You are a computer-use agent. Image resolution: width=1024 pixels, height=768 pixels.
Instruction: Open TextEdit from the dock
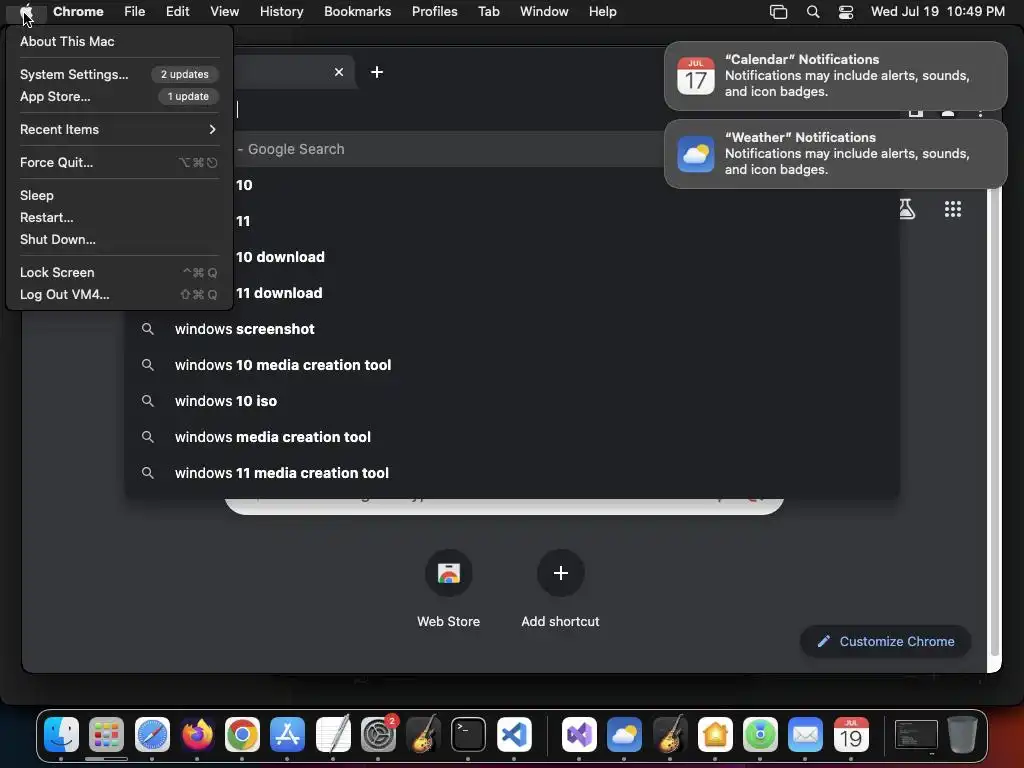tap(333, 735)
